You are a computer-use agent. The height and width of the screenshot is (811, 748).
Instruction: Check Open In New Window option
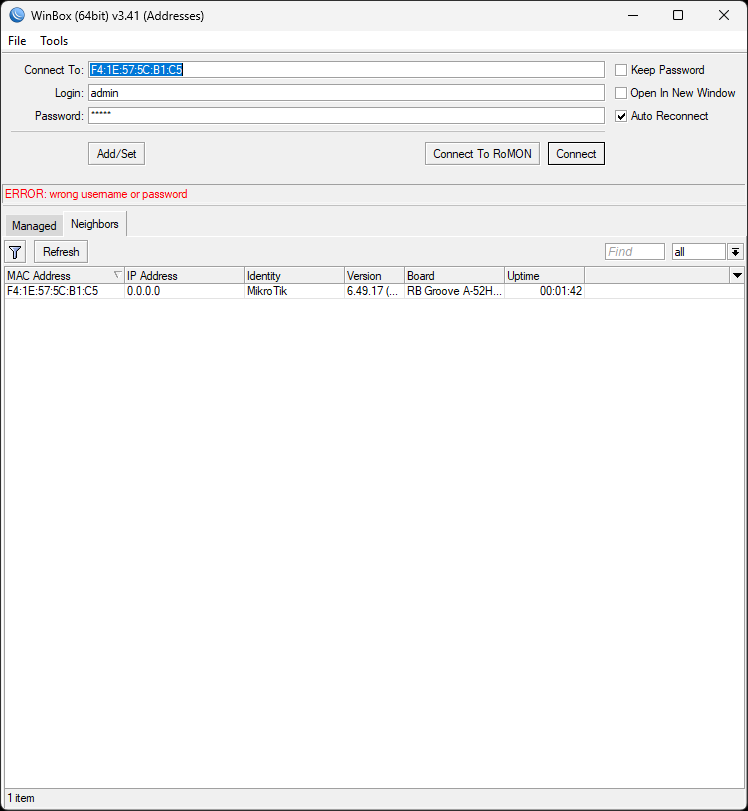point(621,93)
